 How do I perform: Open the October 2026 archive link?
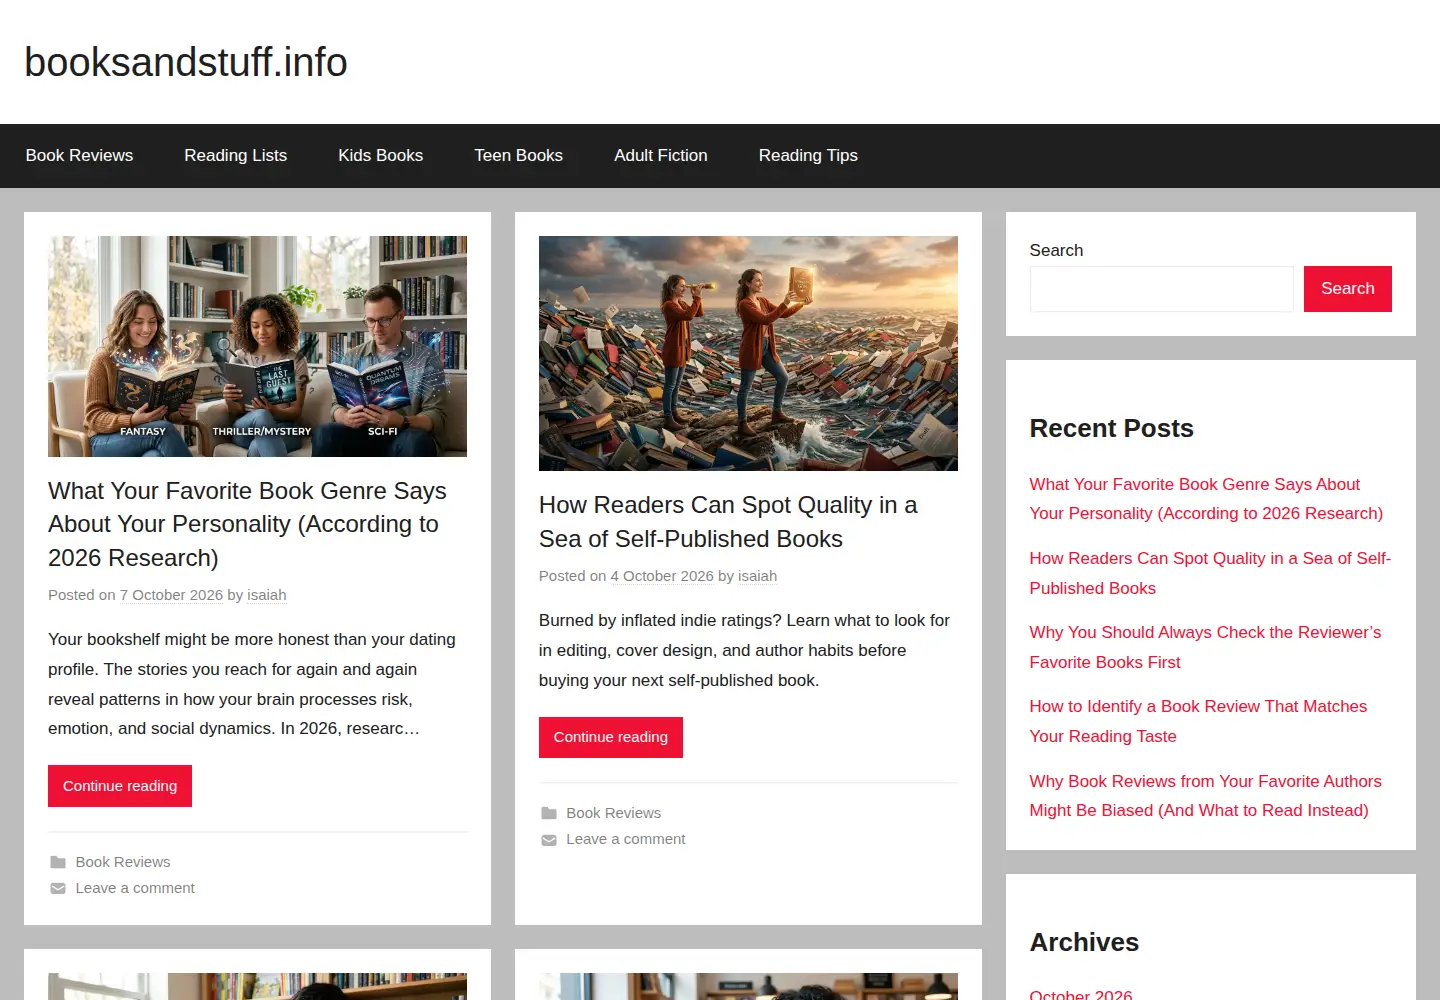pos(1081,994)
